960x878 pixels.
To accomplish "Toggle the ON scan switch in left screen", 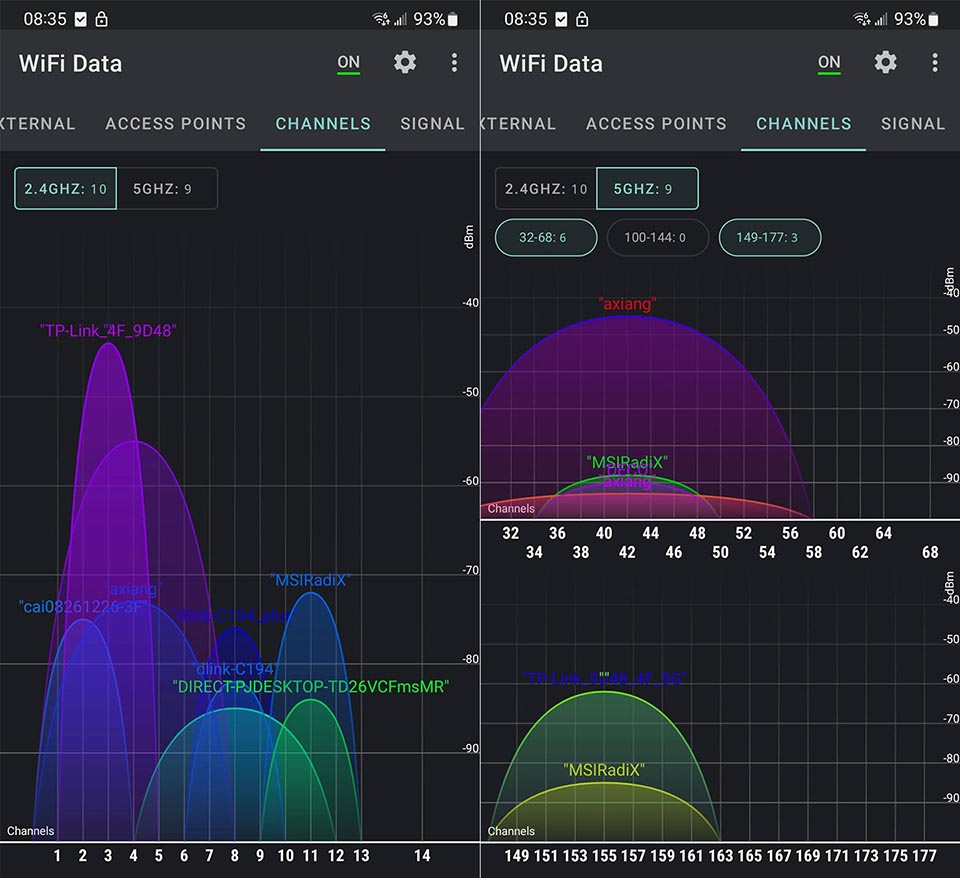I will tap(348, 63).
